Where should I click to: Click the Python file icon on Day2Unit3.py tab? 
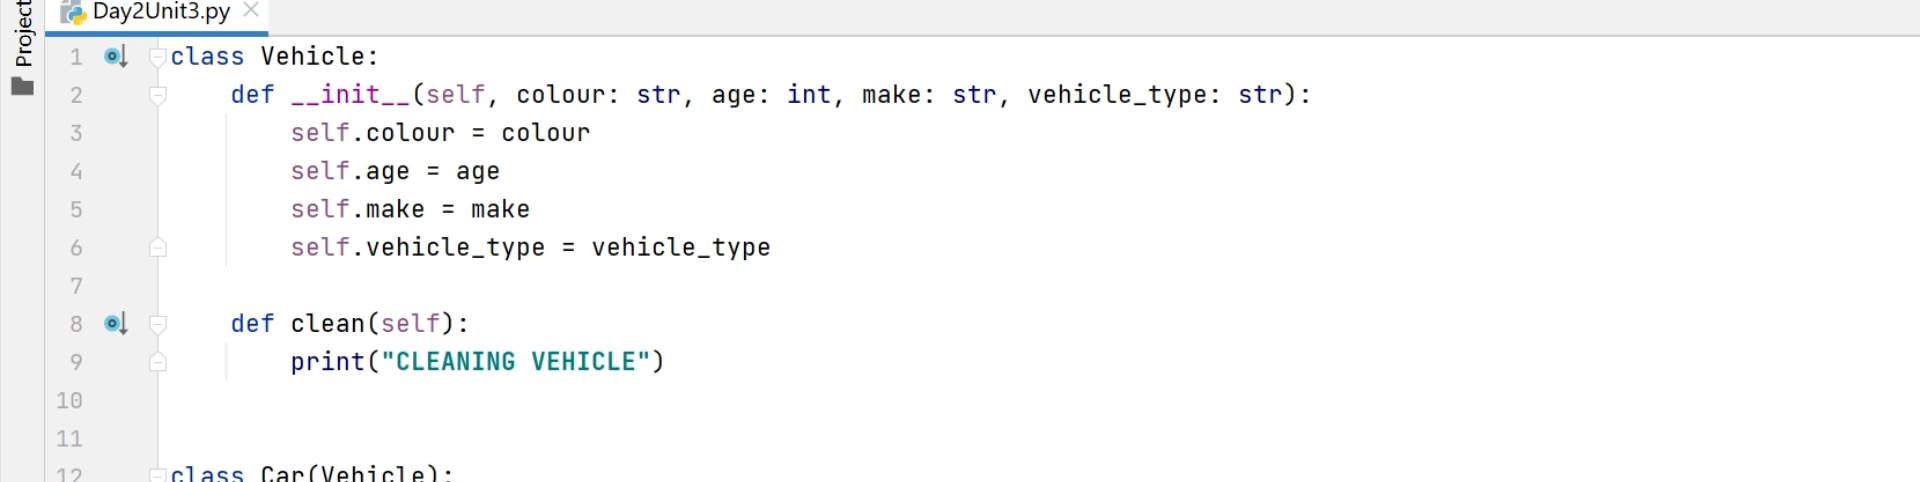(x=73, y=13)
